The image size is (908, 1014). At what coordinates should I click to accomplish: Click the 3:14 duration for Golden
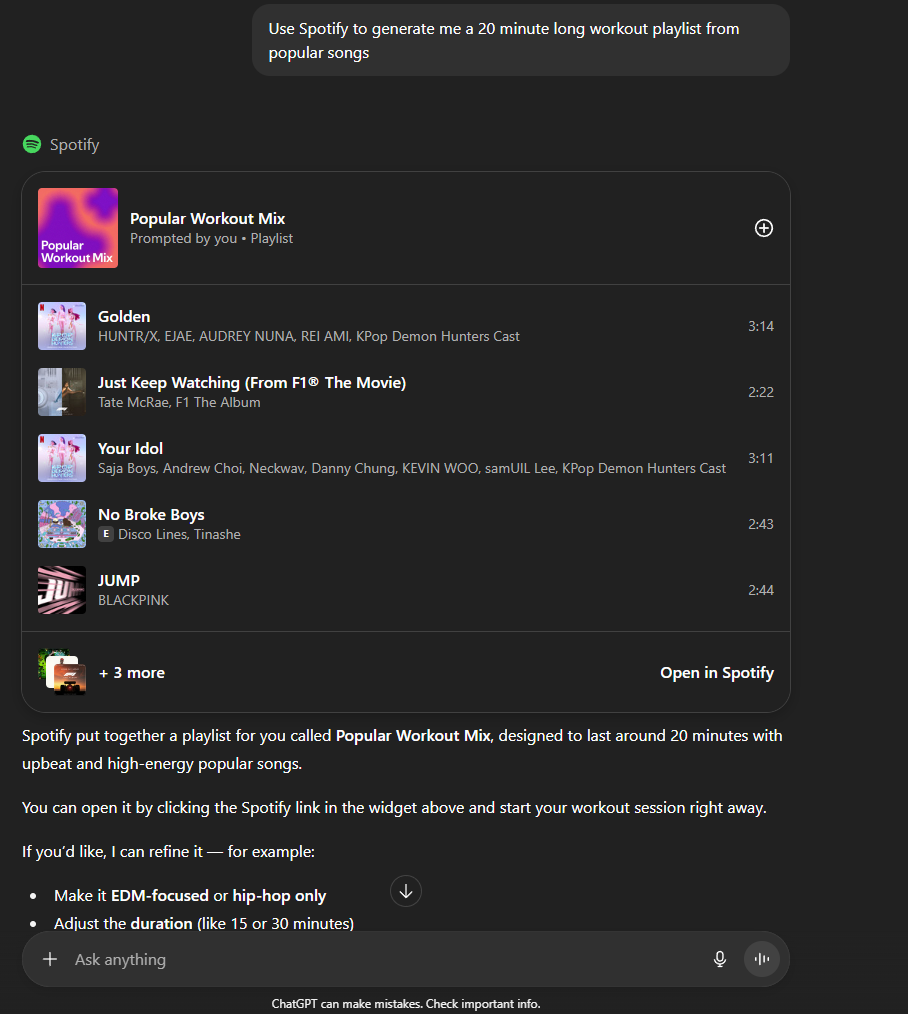click(x=761, y=327)
